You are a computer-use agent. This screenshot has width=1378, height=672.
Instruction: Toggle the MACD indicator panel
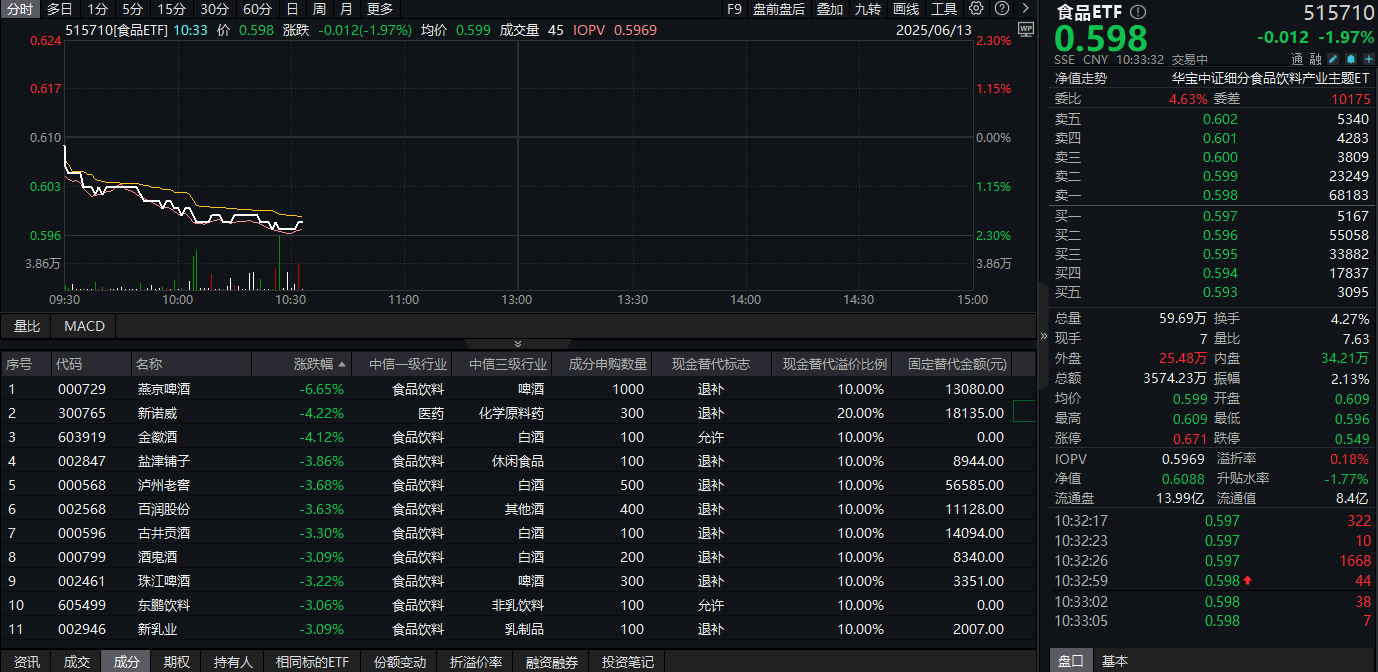coord(83,326)
